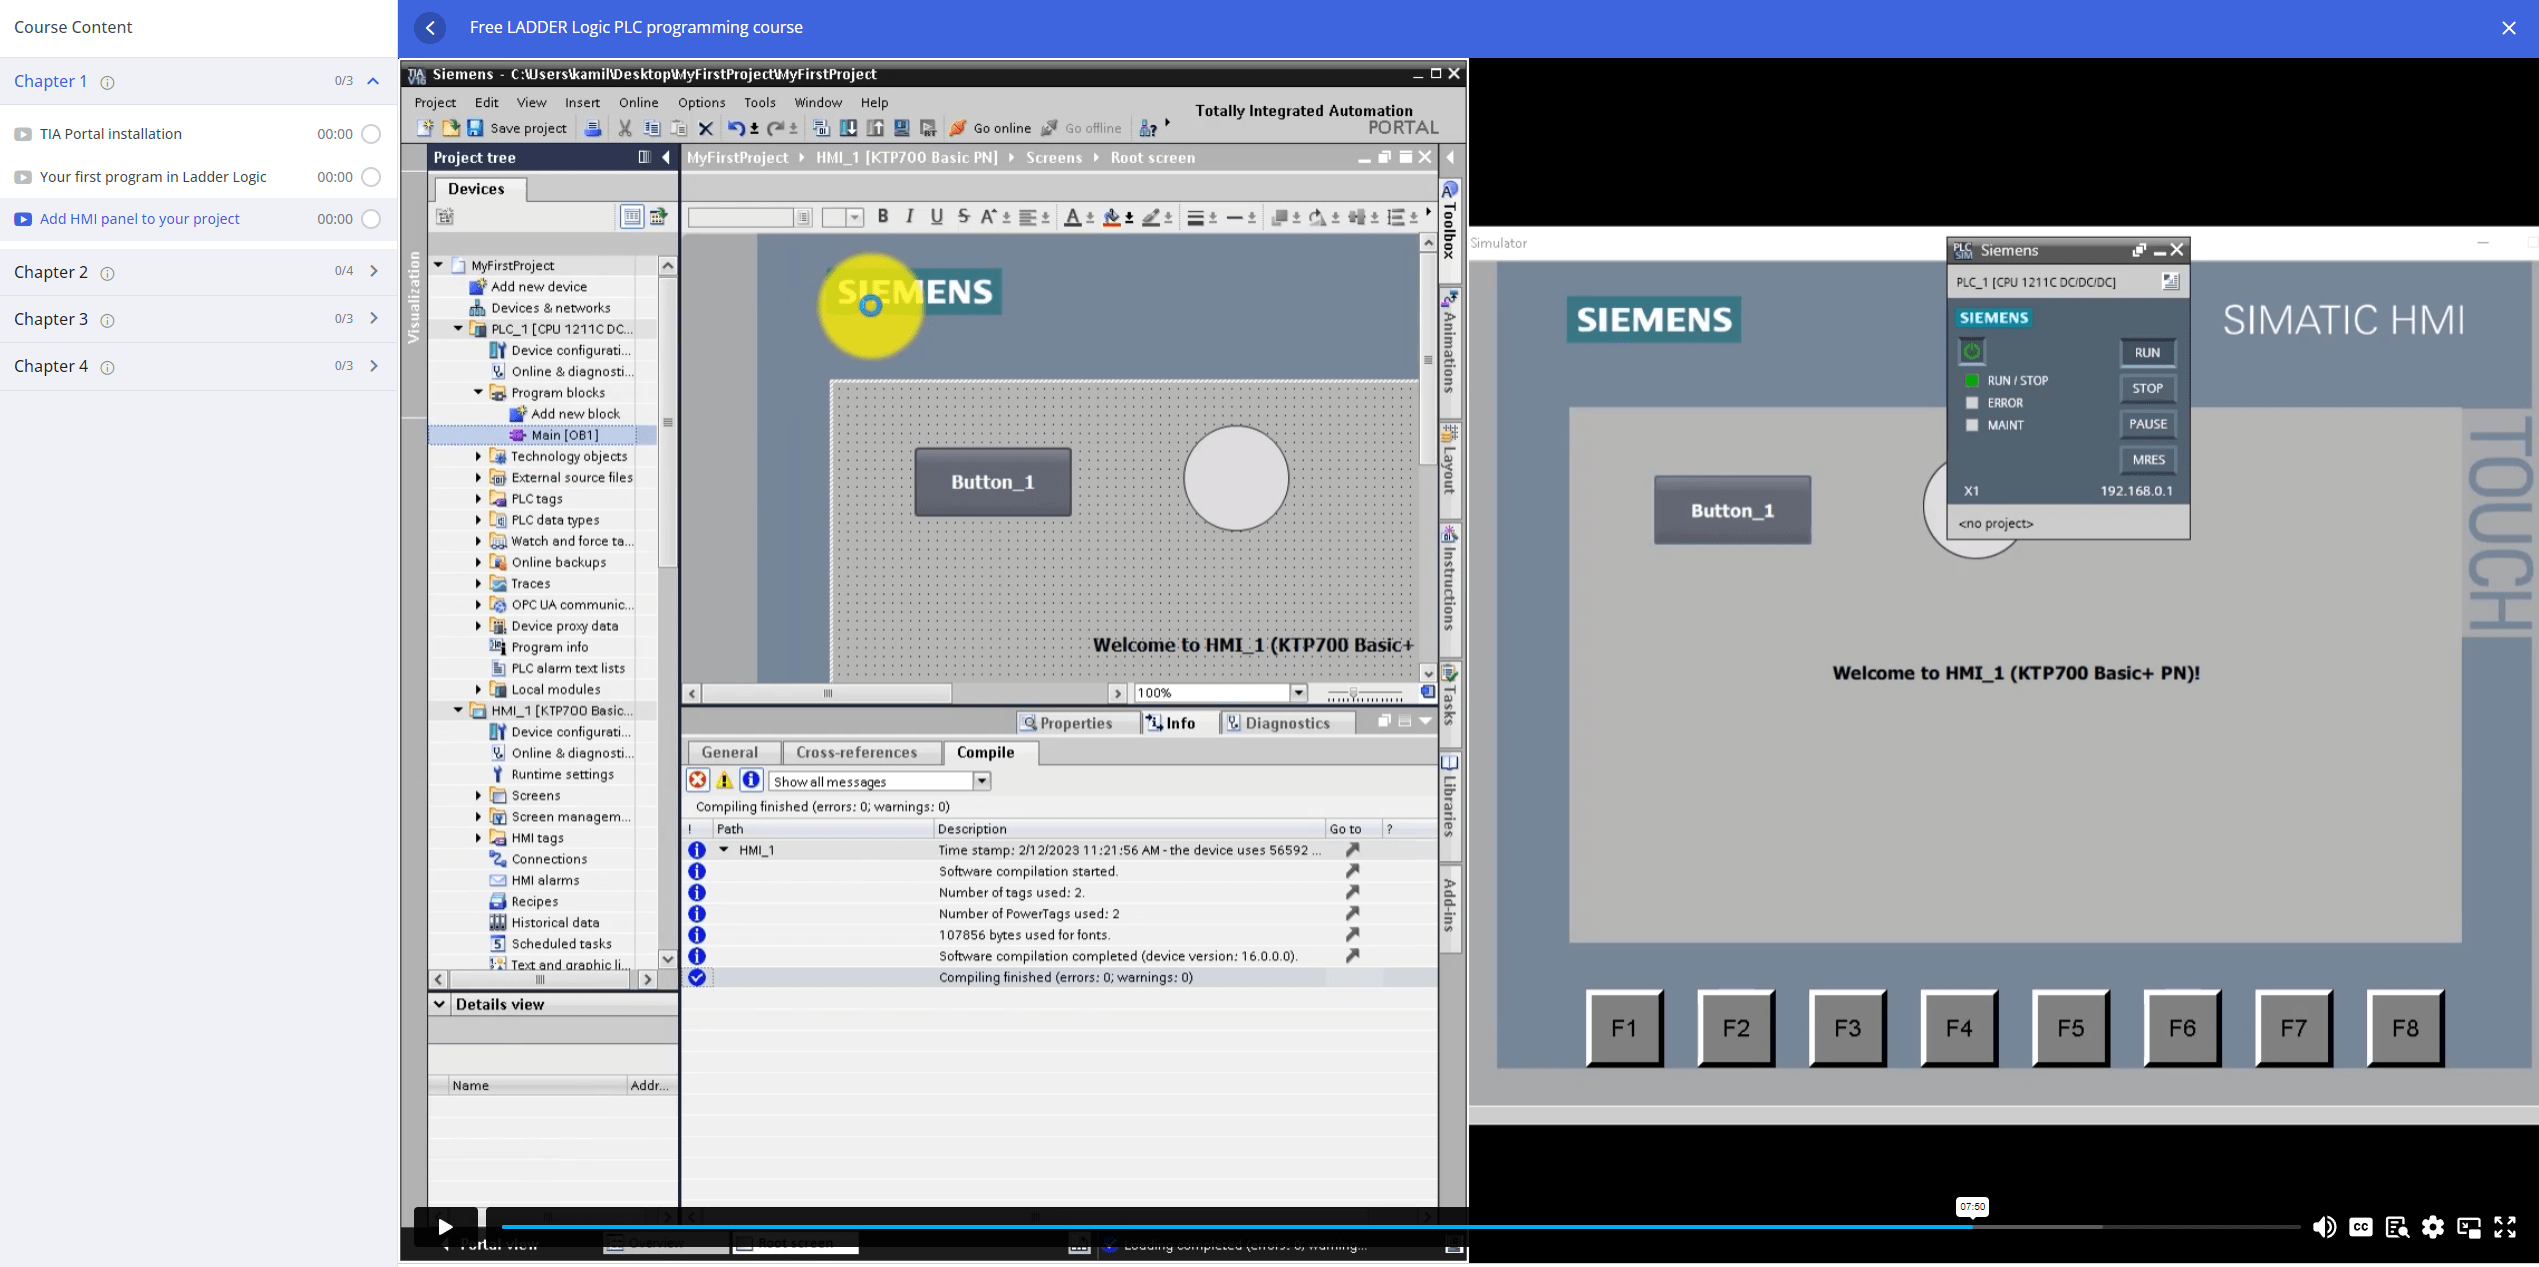Expand the Technology objects tree node
This screenshot has height=1267, width=2539.
(477, 456)
